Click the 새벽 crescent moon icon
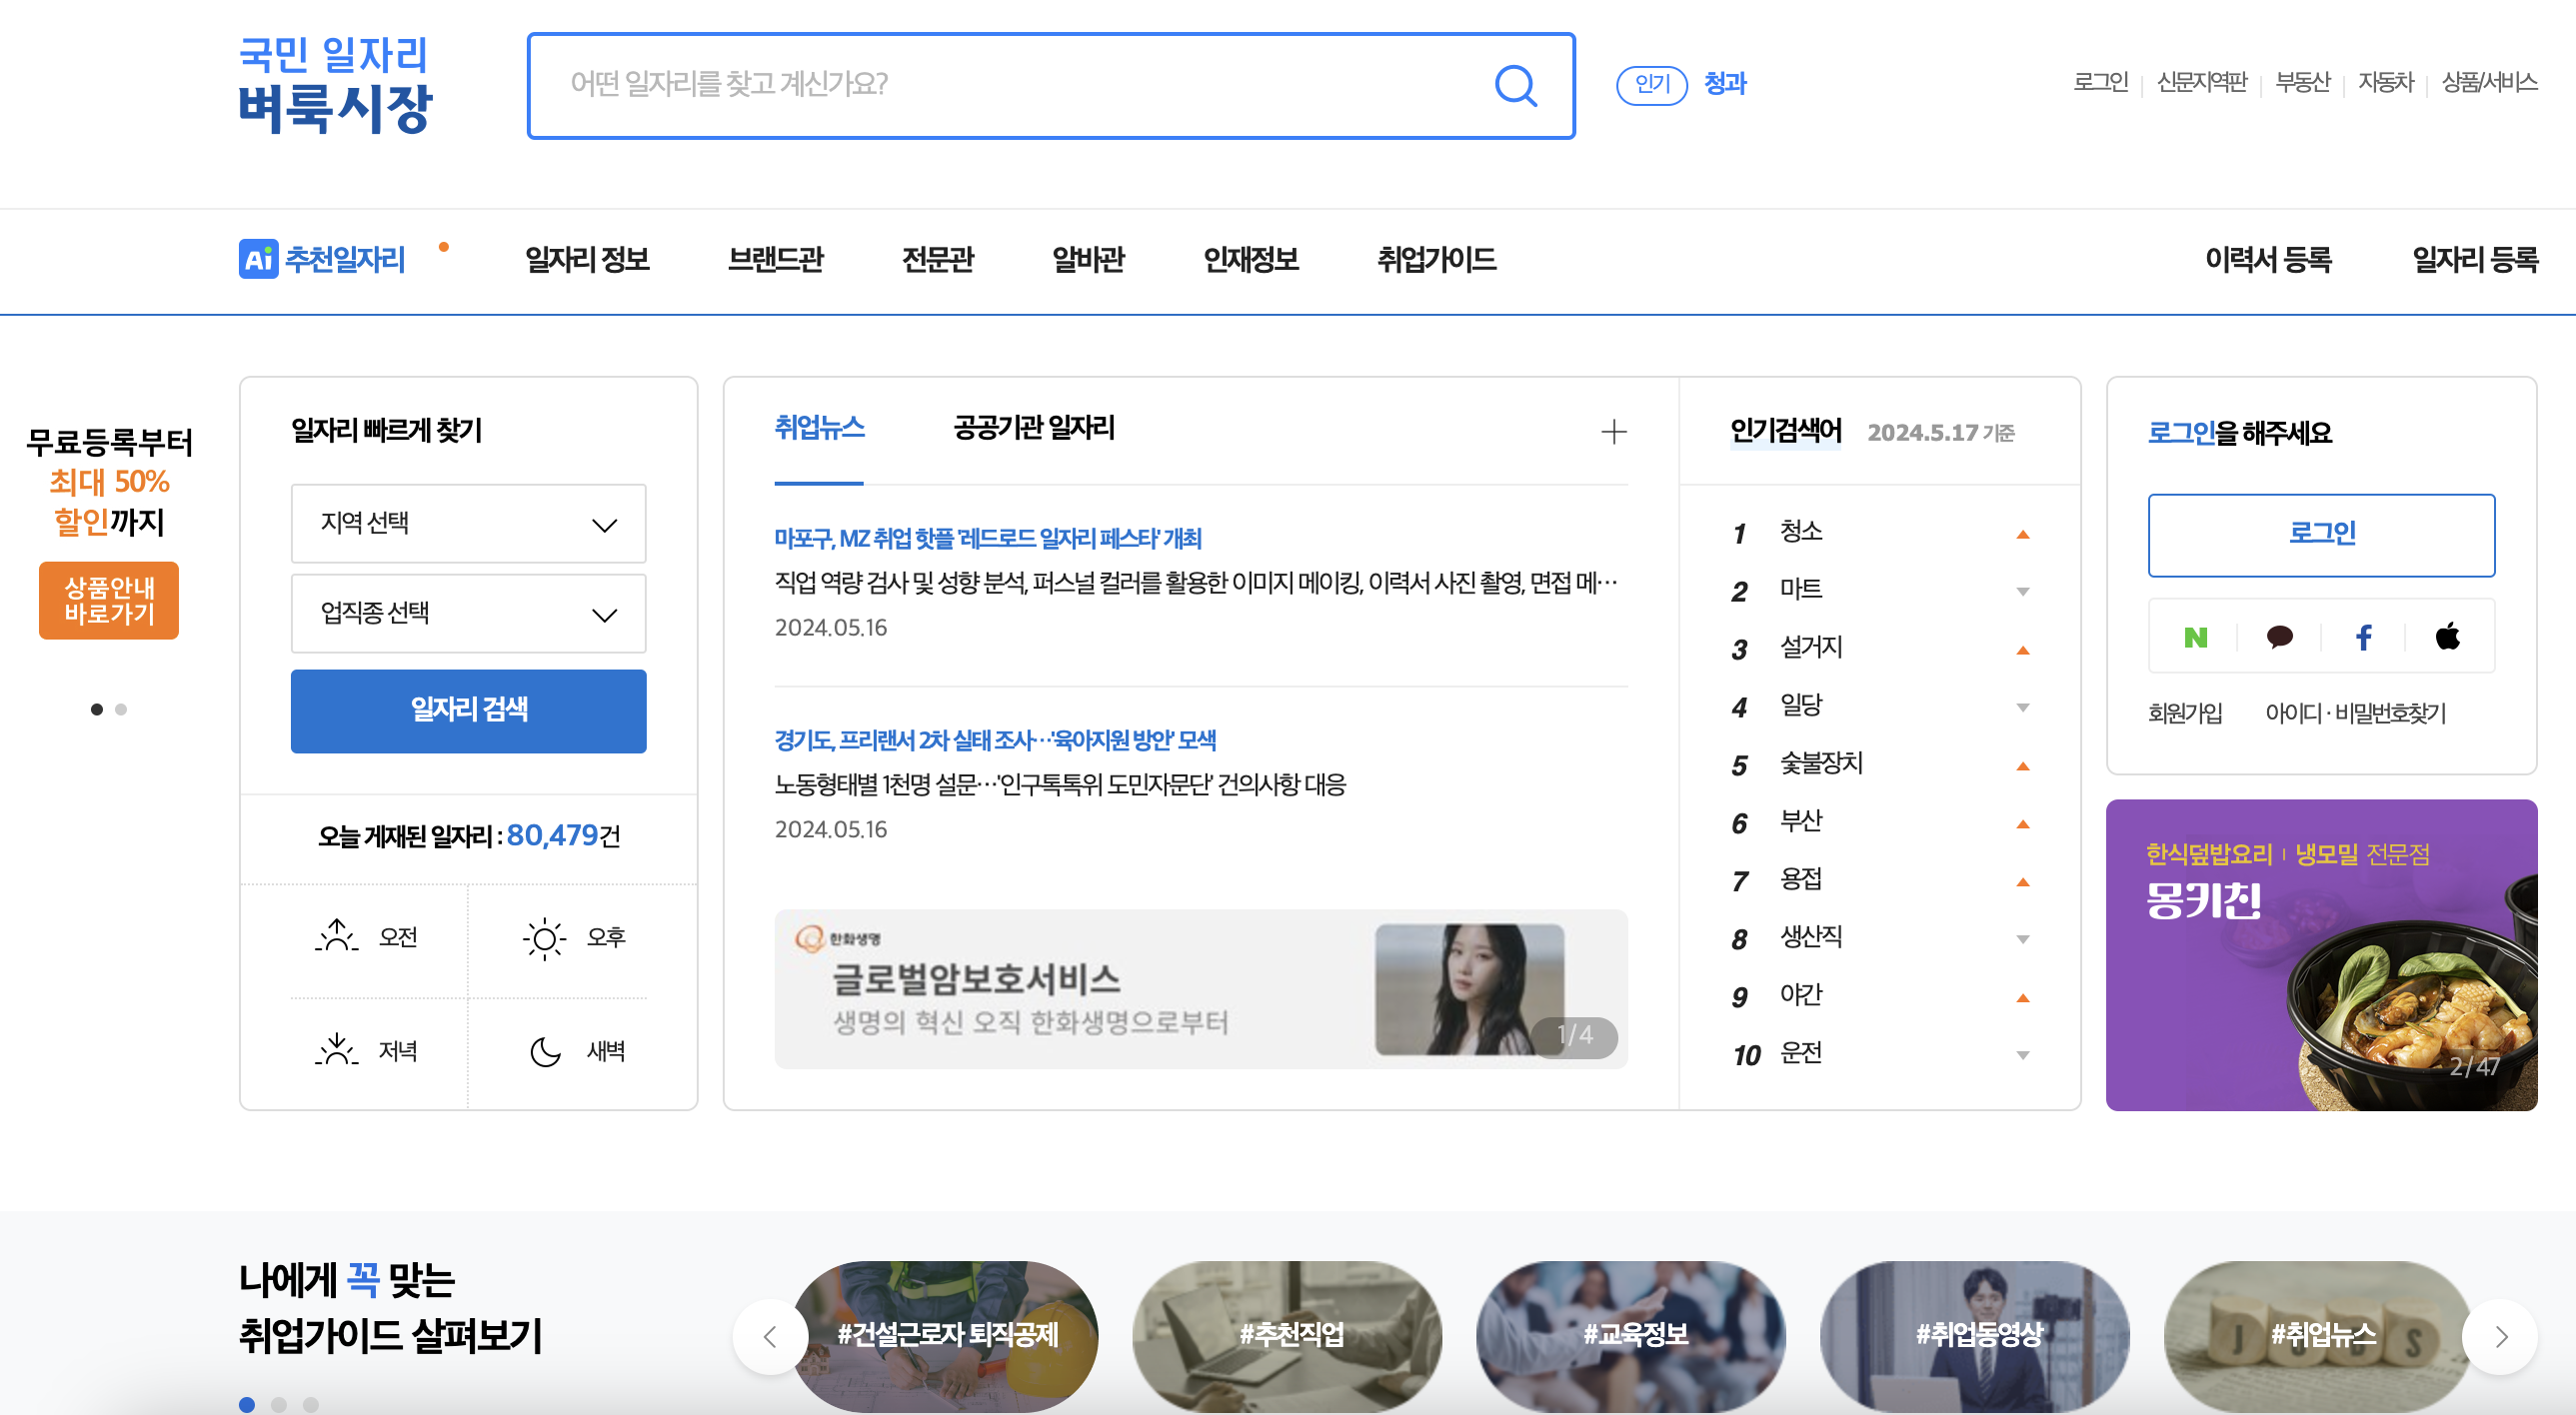 click(x=543, y=1050)
